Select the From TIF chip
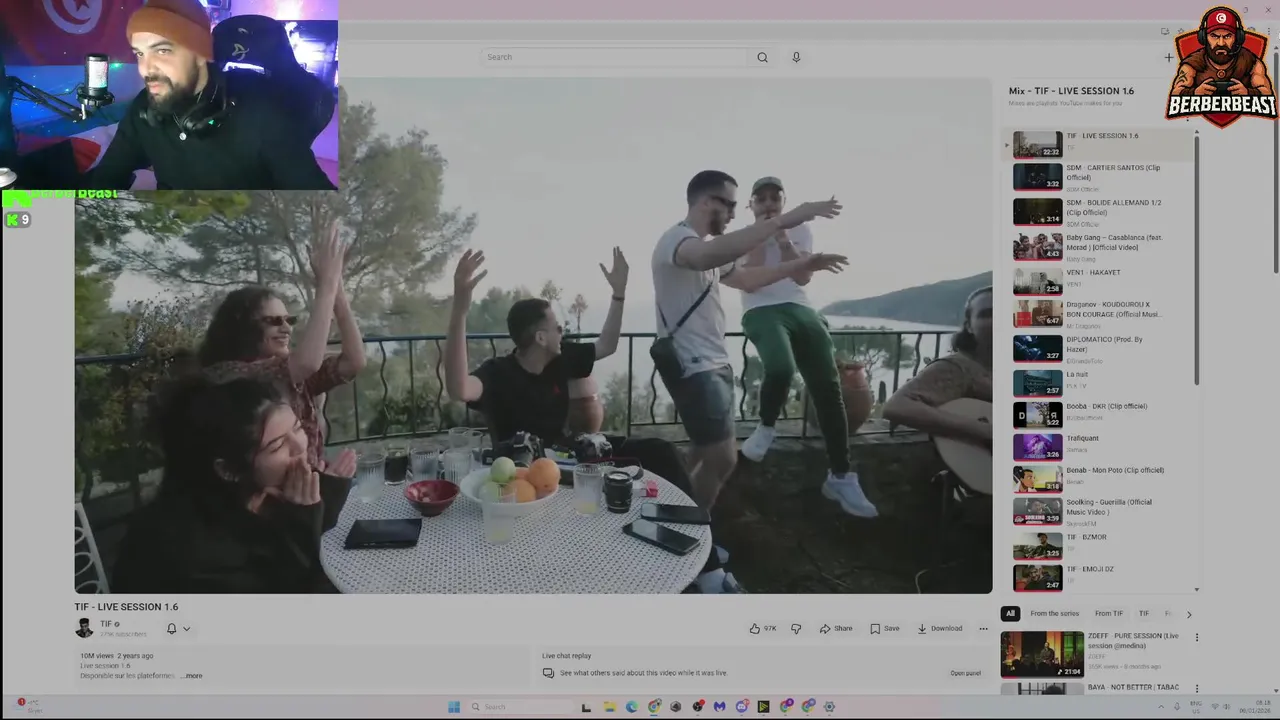Image resolution: width=1280 pixels, height=720 pixels. click(x=1109, y=613)
